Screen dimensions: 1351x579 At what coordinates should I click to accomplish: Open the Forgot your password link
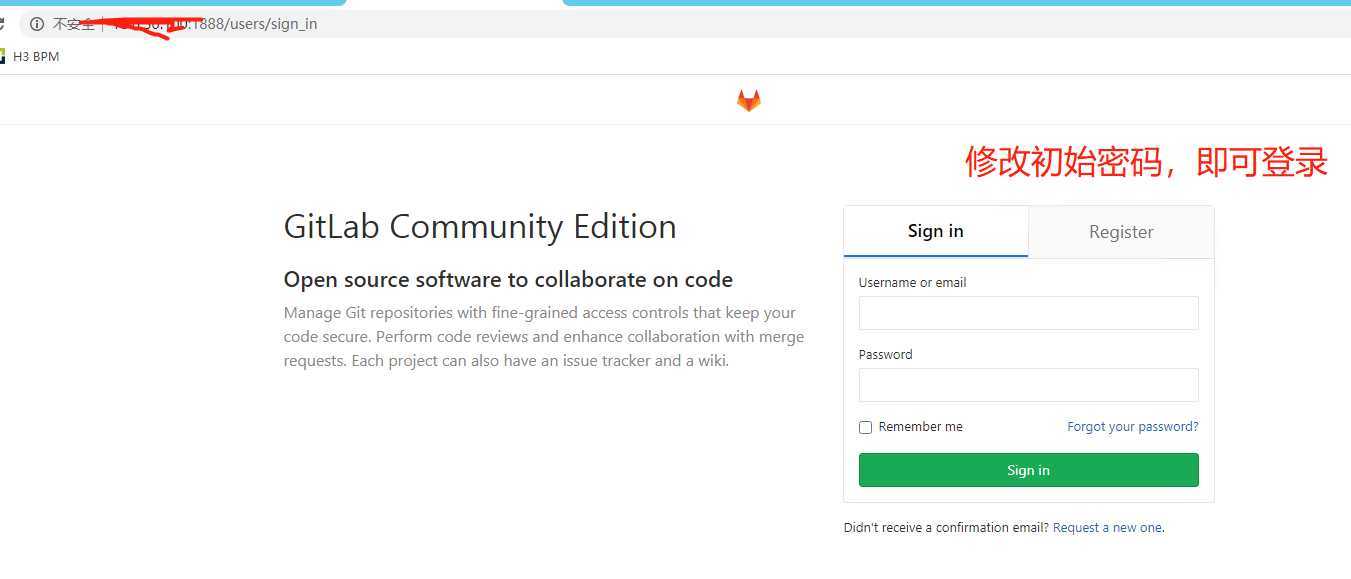coord(1133,427)
